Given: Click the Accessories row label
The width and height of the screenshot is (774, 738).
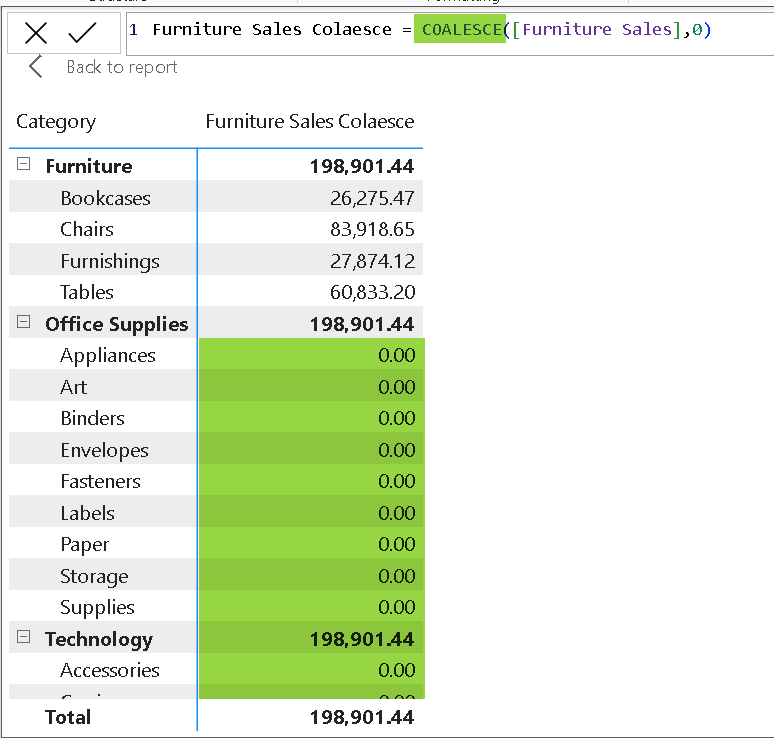Looking at the screenshot, I should pos(109,670).
